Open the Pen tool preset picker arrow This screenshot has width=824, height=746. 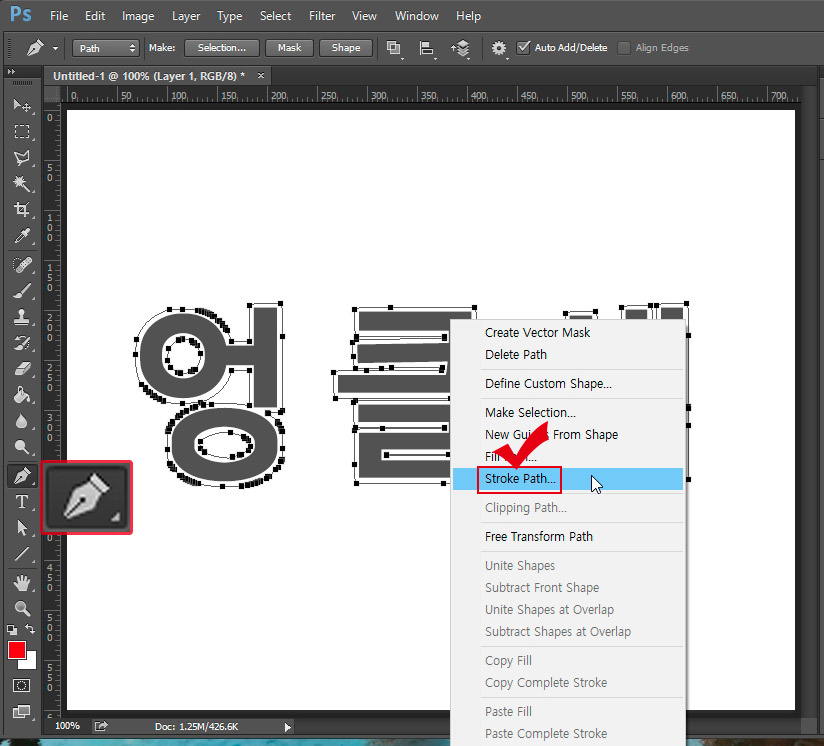coord(55,48)
